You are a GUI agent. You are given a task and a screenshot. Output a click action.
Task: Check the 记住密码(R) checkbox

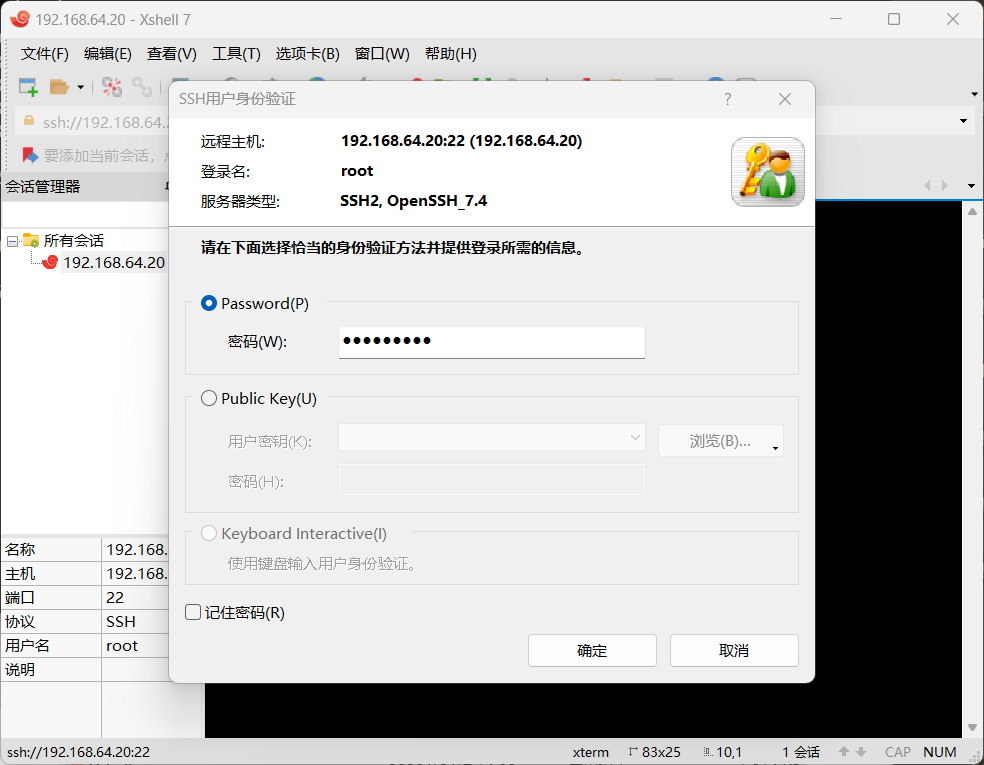tap(193, 613)
